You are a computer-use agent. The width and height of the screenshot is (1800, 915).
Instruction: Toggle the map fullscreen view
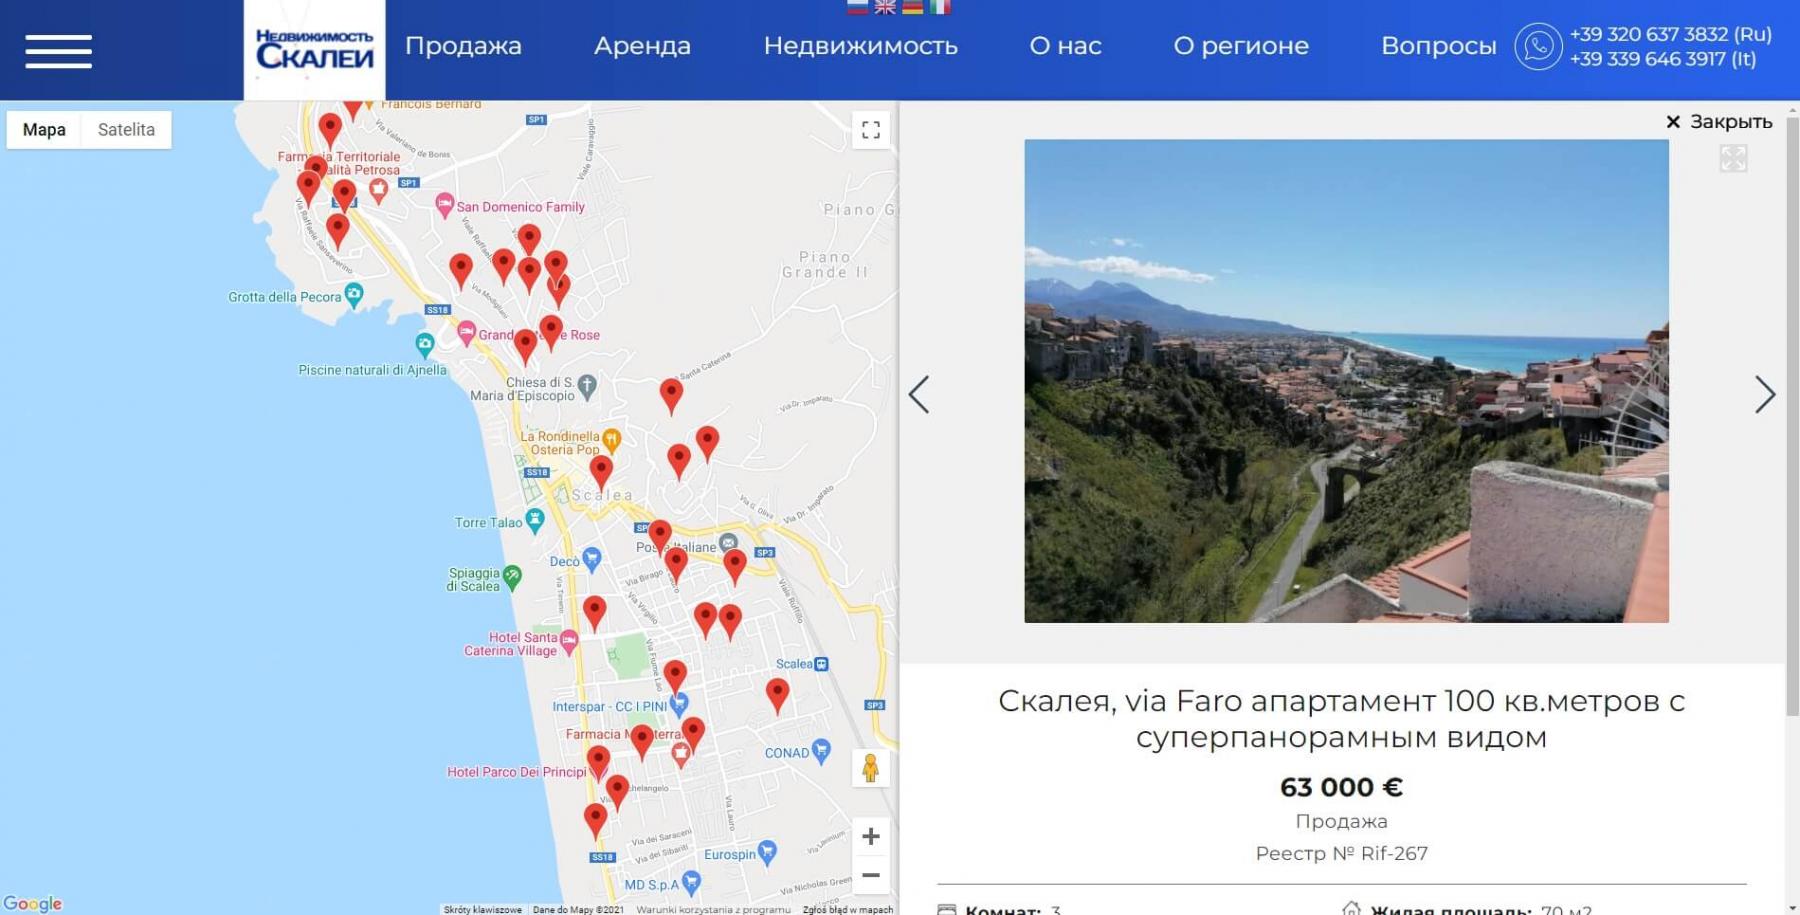(871, 130)
